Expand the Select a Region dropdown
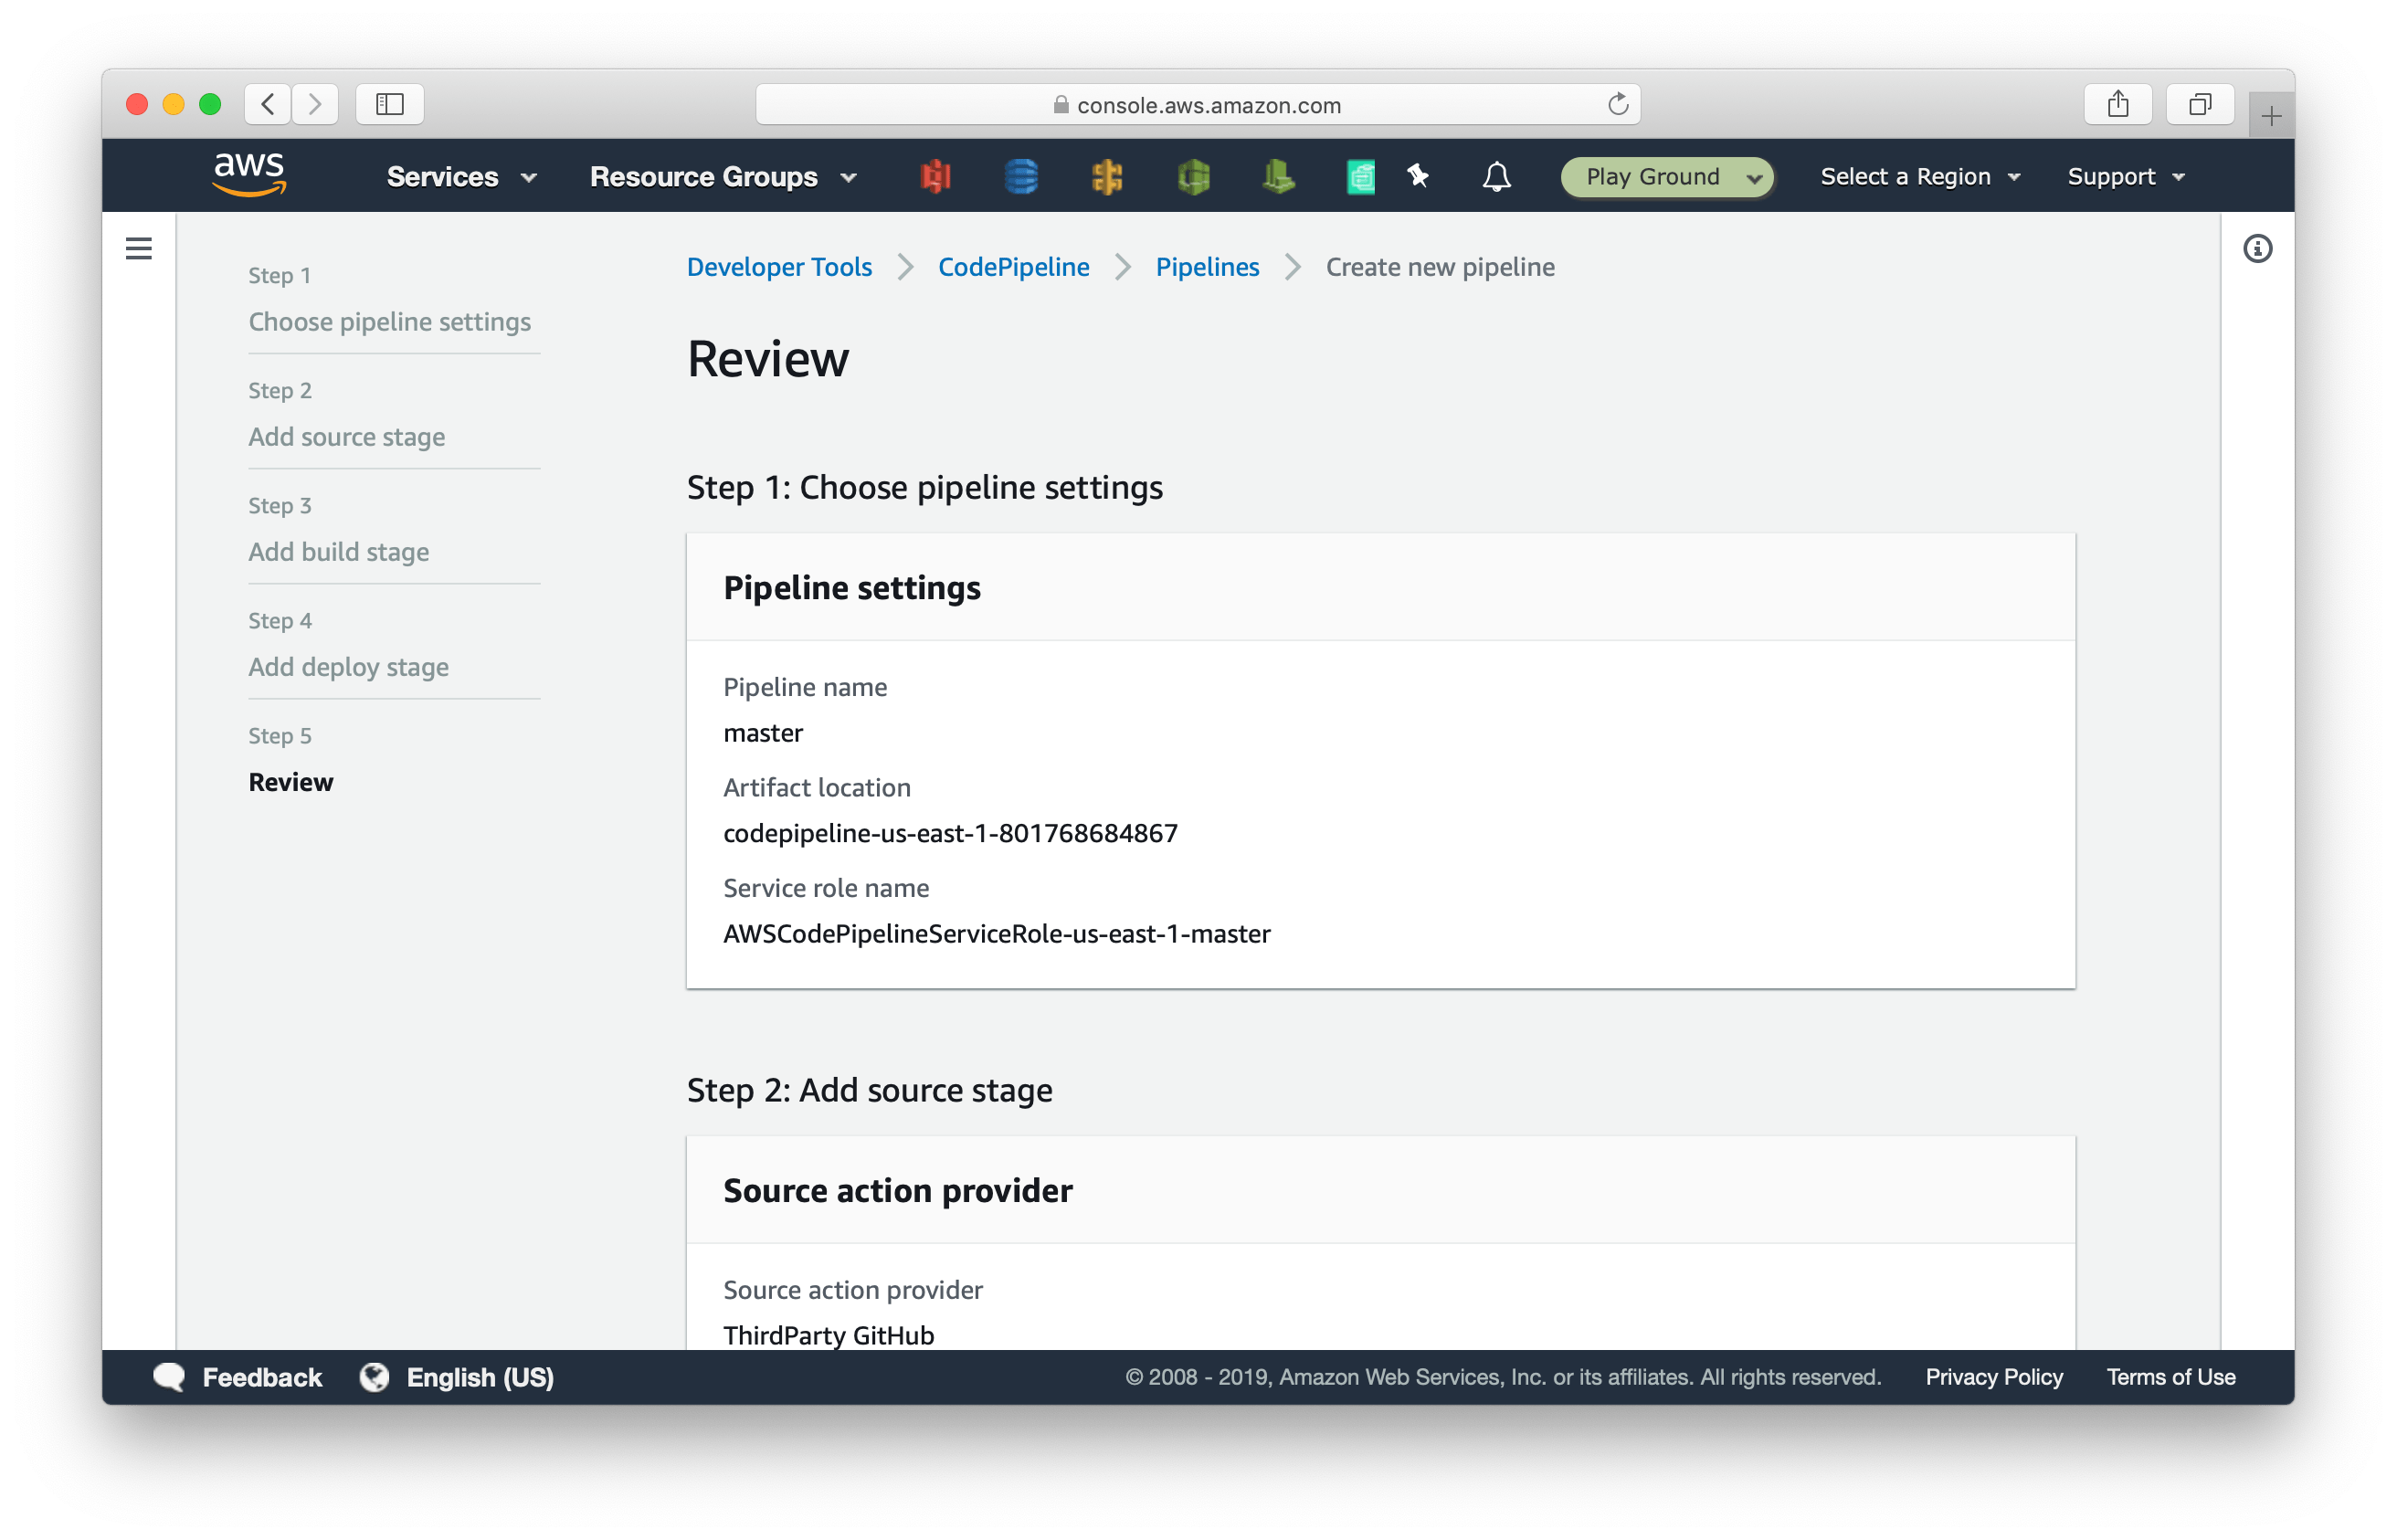 1918,176
